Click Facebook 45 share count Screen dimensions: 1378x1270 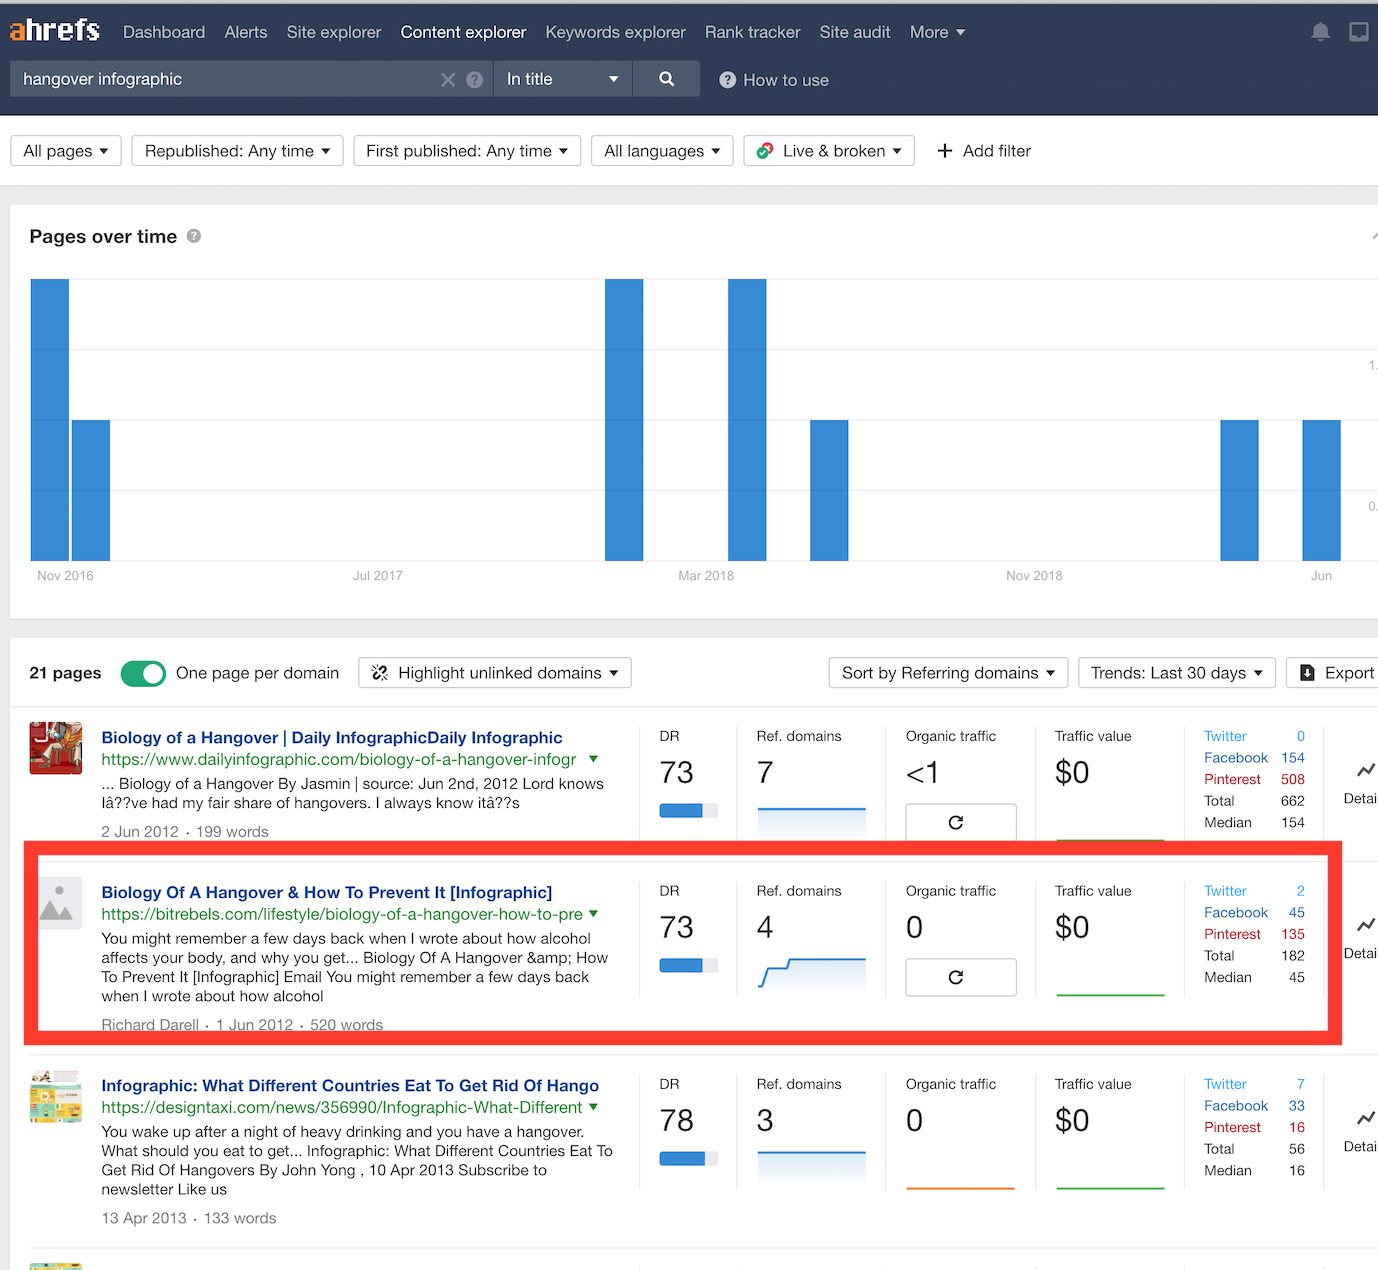click(1296, 912)
